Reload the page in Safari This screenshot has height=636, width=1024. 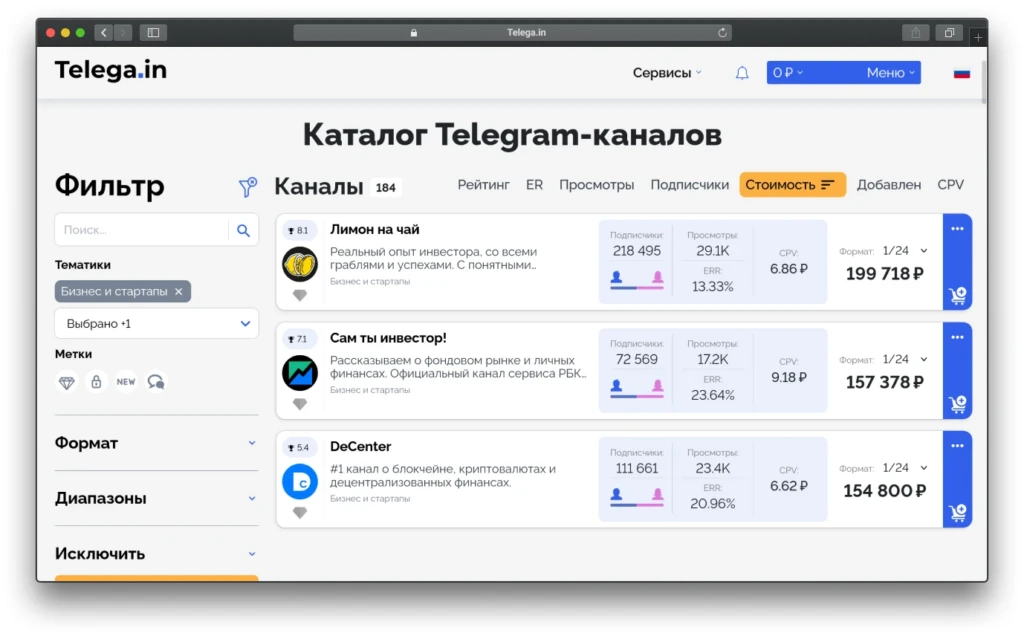pos(722,32)
